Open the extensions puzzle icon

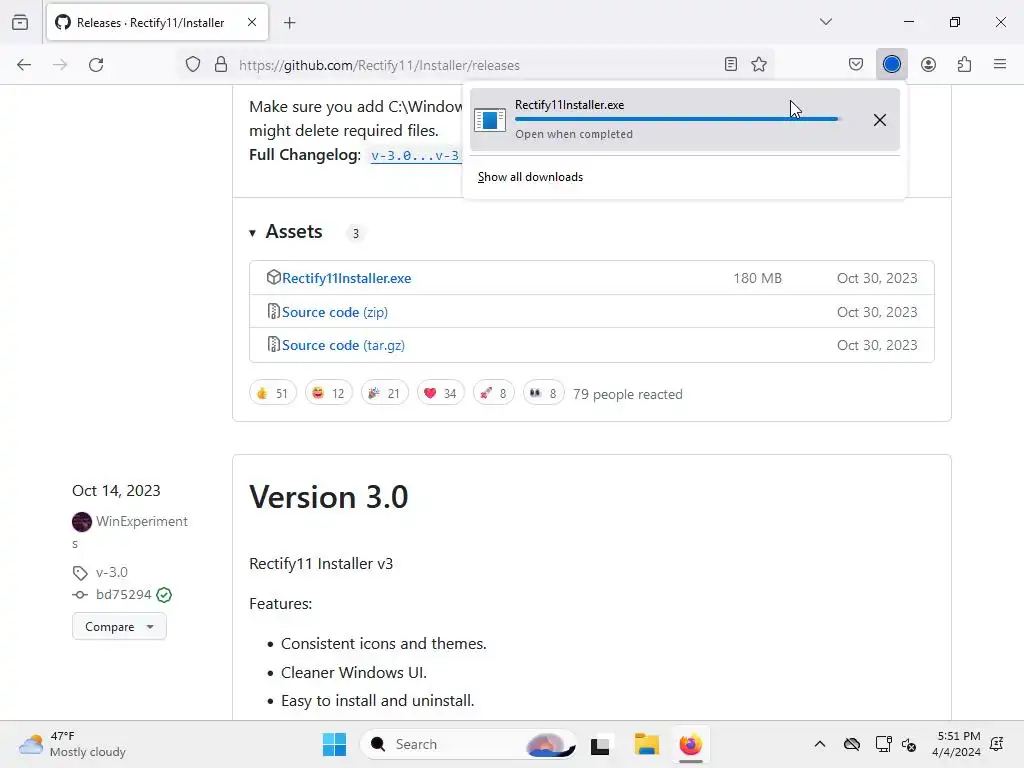[964, 64]
